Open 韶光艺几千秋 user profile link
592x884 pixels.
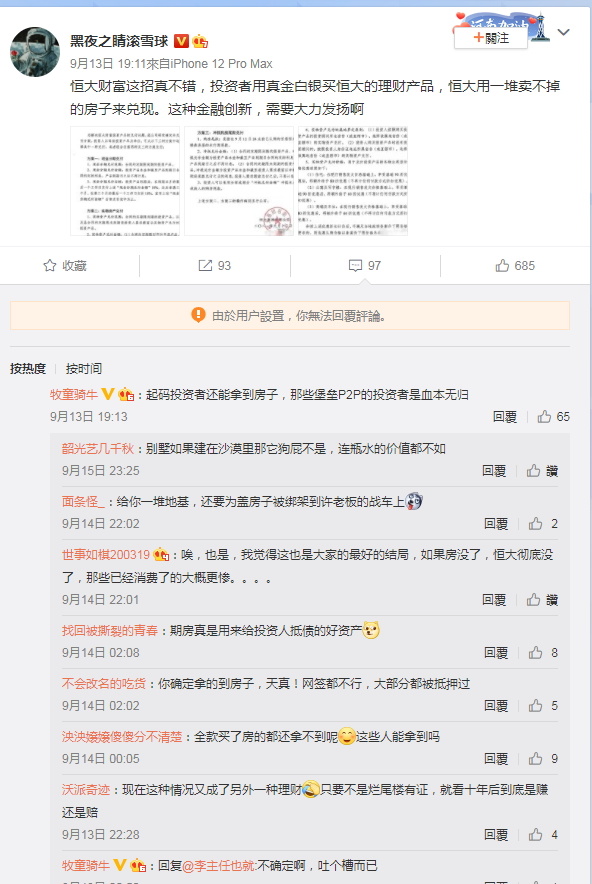[98, 449]
